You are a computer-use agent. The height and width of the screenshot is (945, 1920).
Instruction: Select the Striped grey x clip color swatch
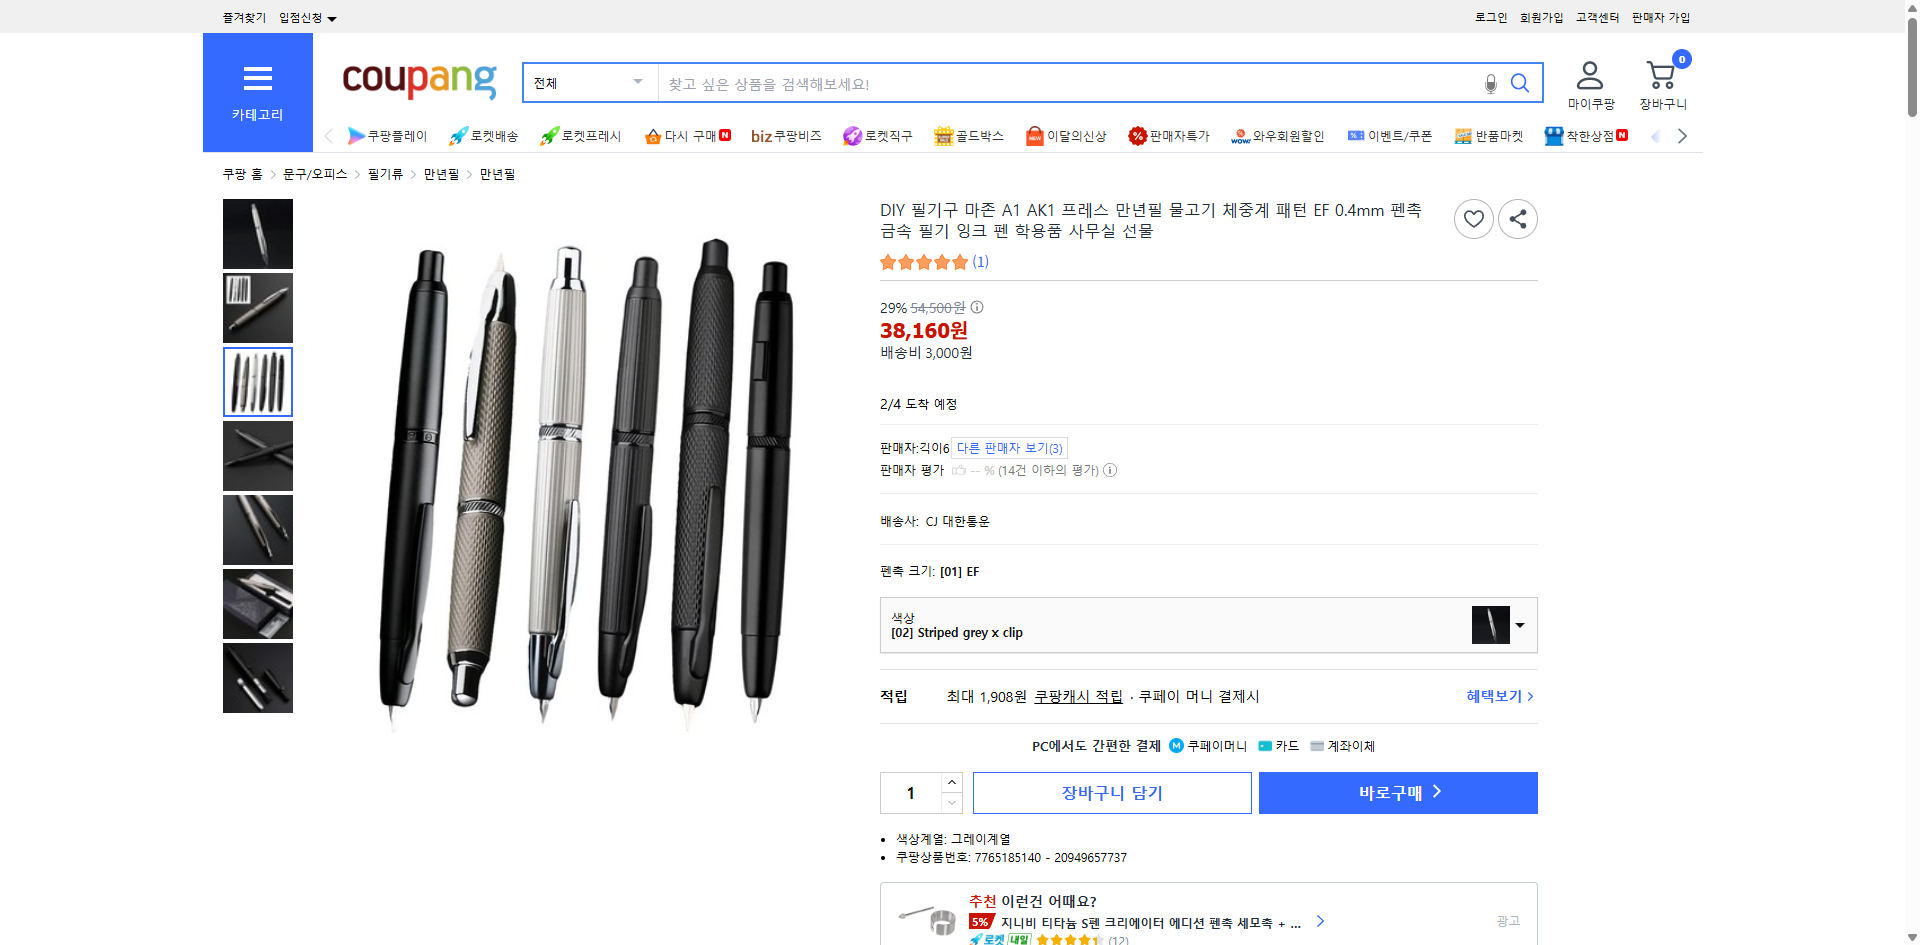[x=1489, y=625]
